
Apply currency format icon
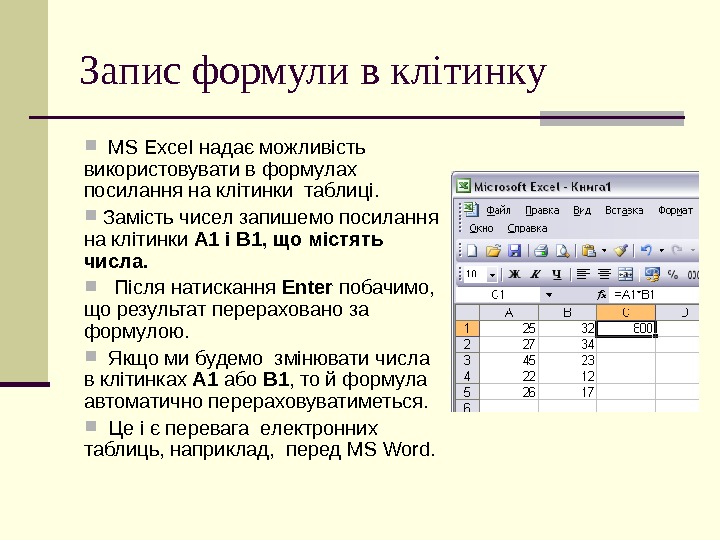(652, 274)
